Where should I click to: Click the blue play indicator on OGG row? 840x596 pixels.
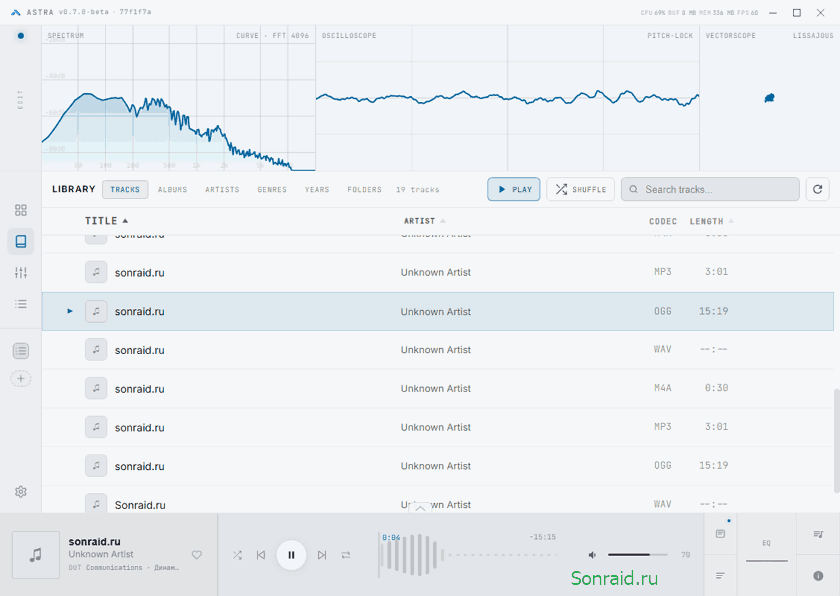tap(70, 311)
